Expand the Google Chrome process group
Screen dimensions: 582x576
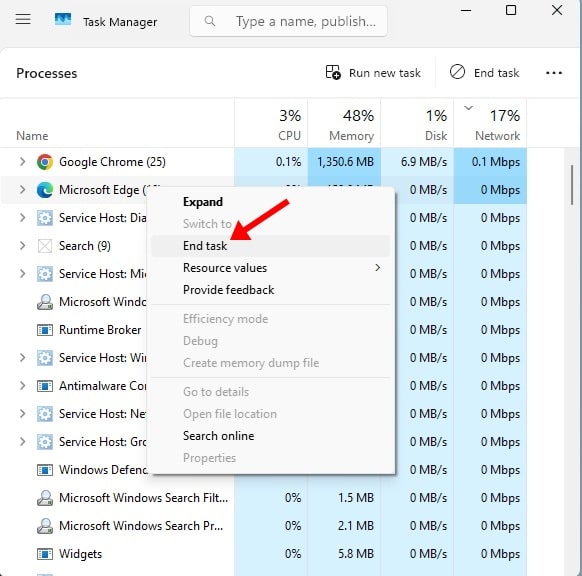(x=22, y=161)
